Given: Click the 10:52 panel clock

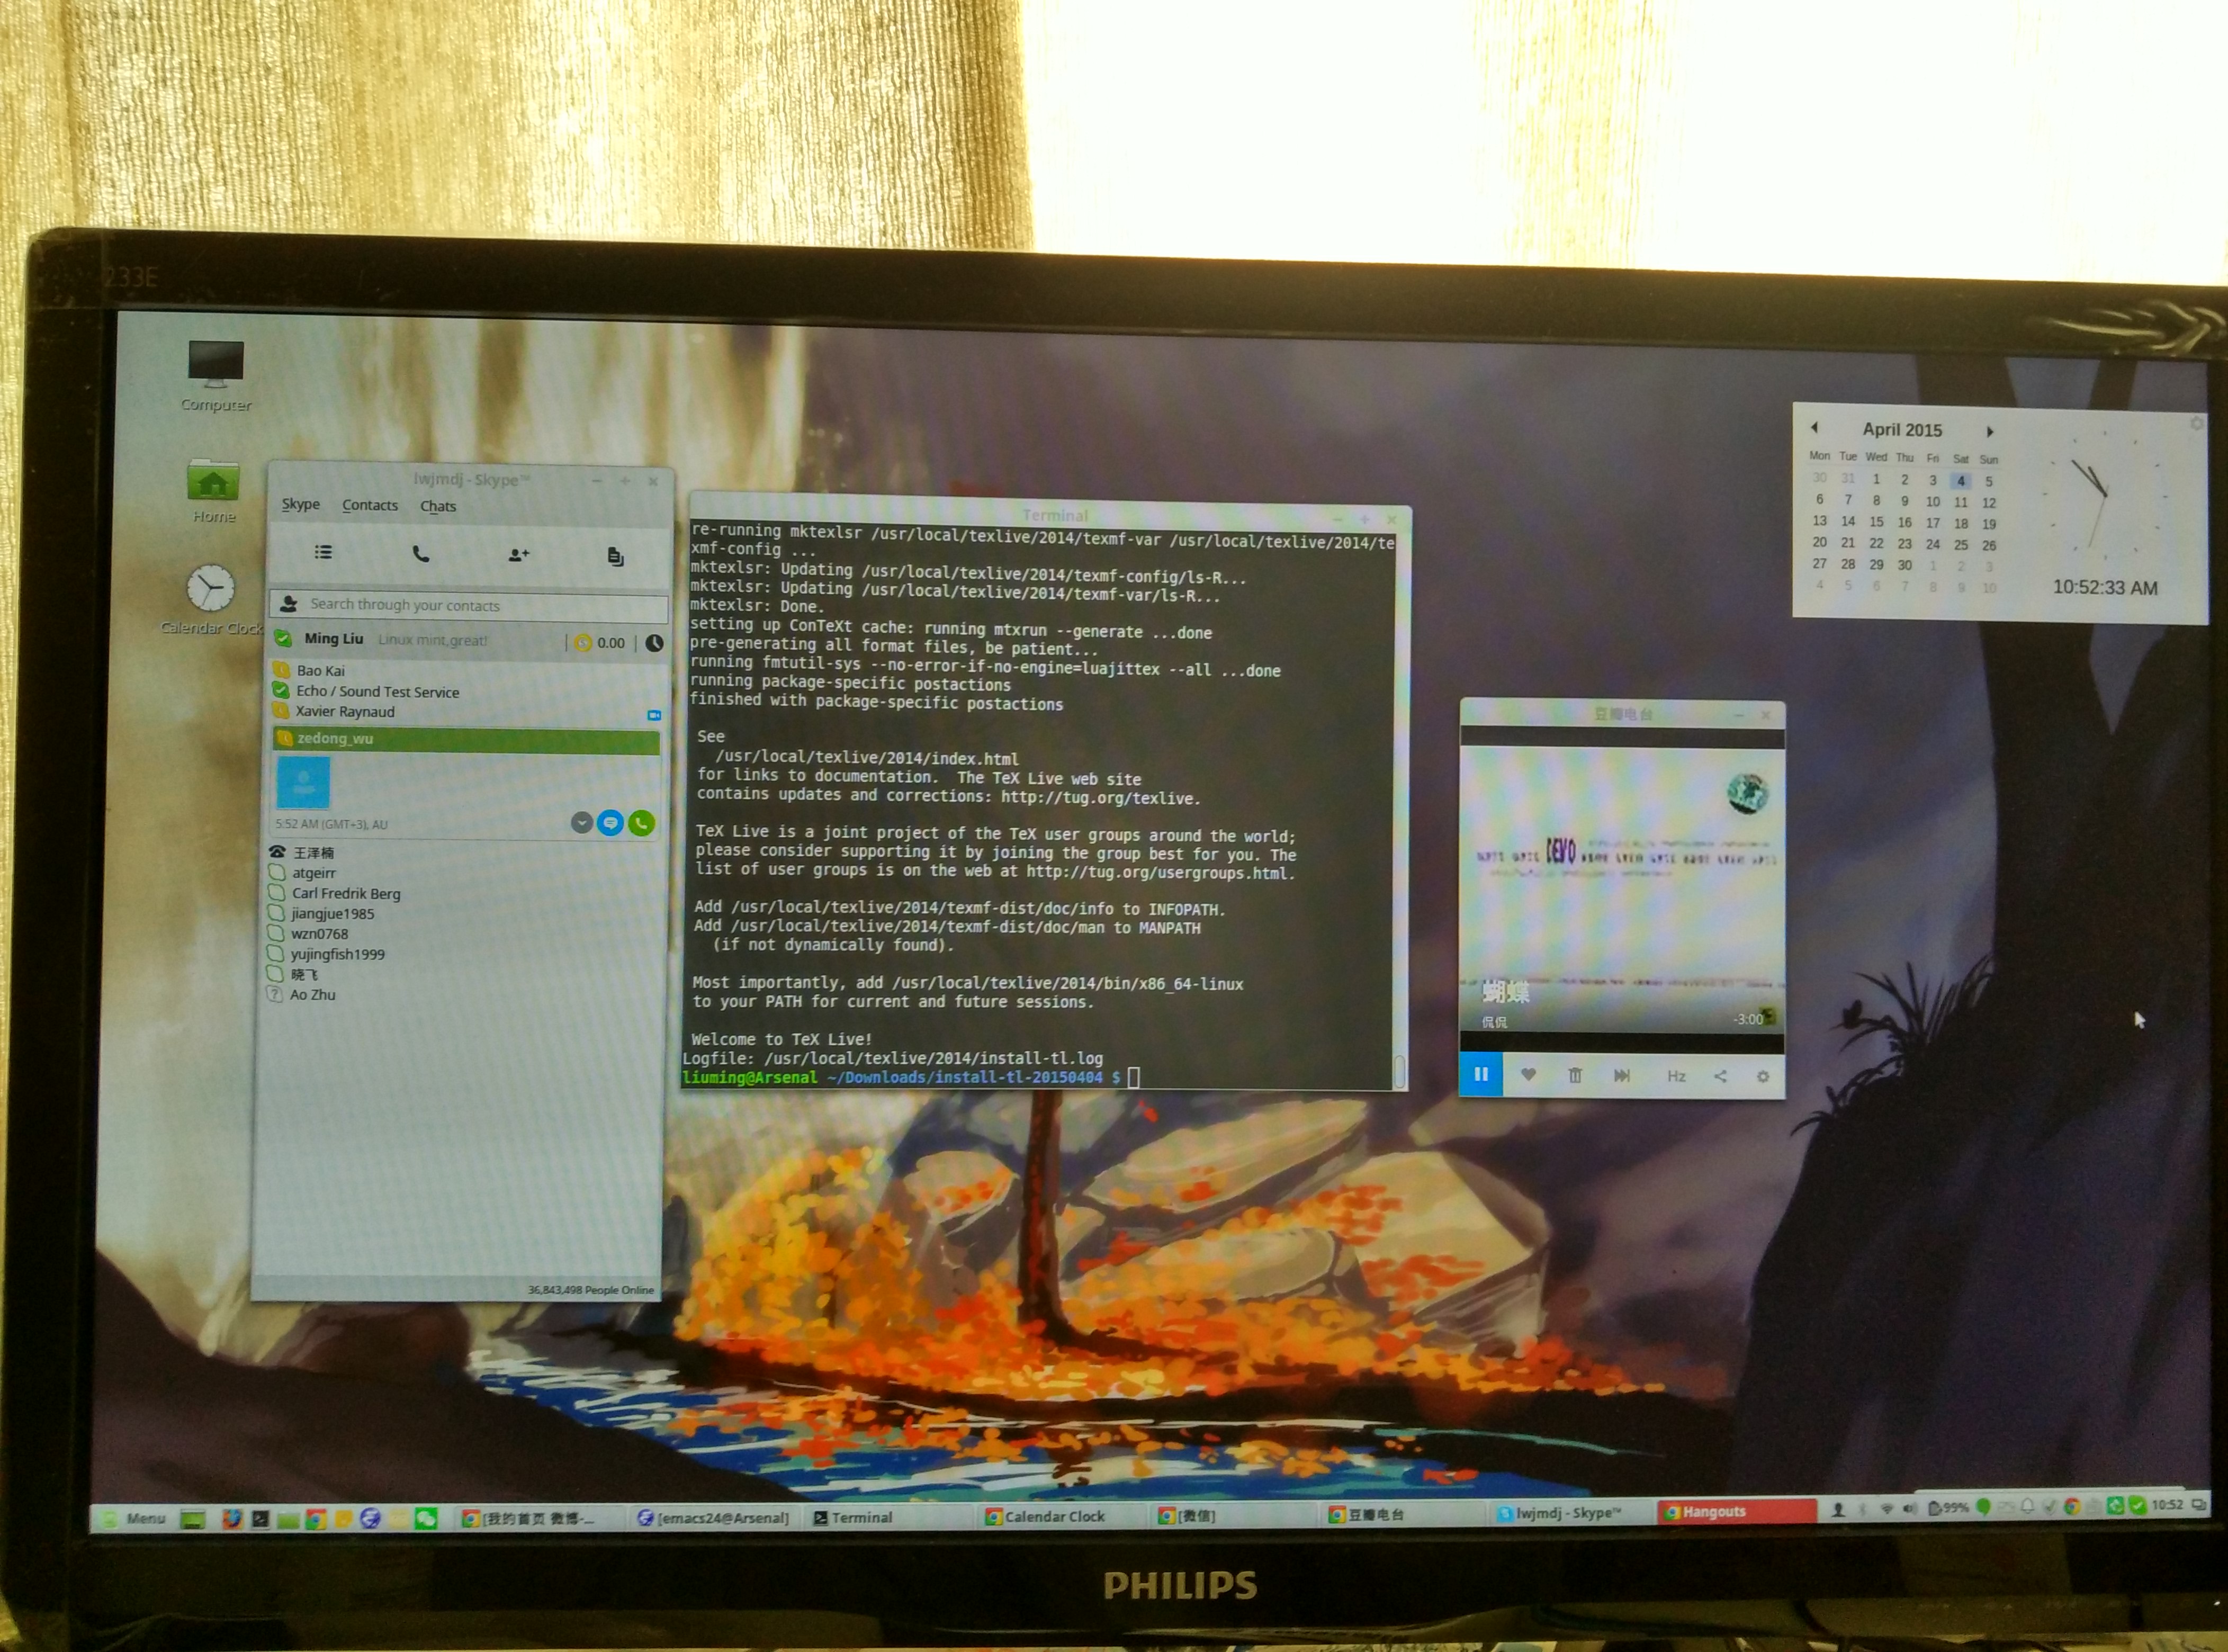Looking at the screenshot, I should 2167,1505.
